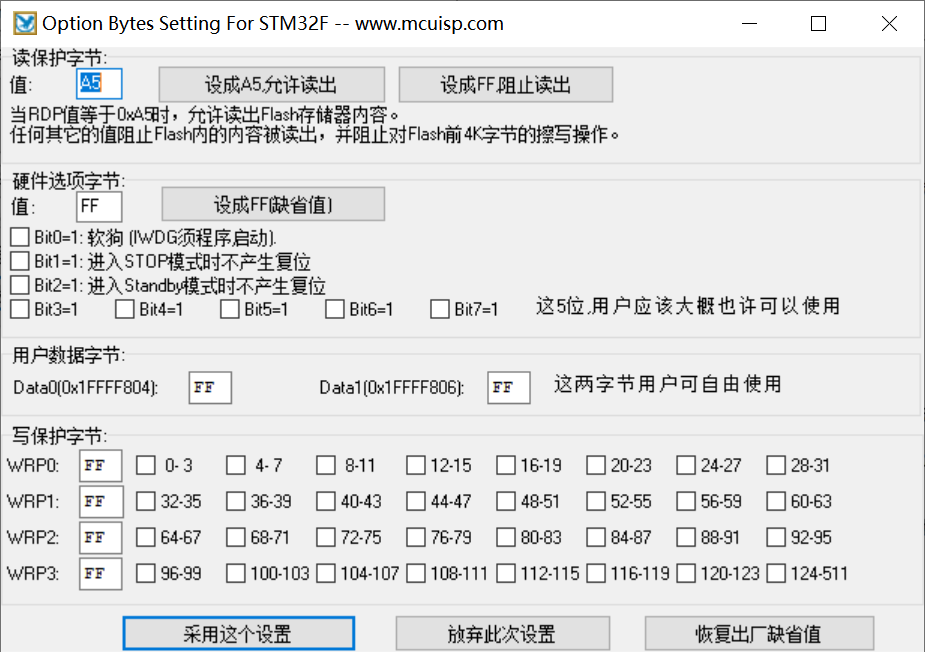The width and height of the screenshot is (925, 652).
Task: Check Bit2=1 Standby mode option
Action: [20, 286]
